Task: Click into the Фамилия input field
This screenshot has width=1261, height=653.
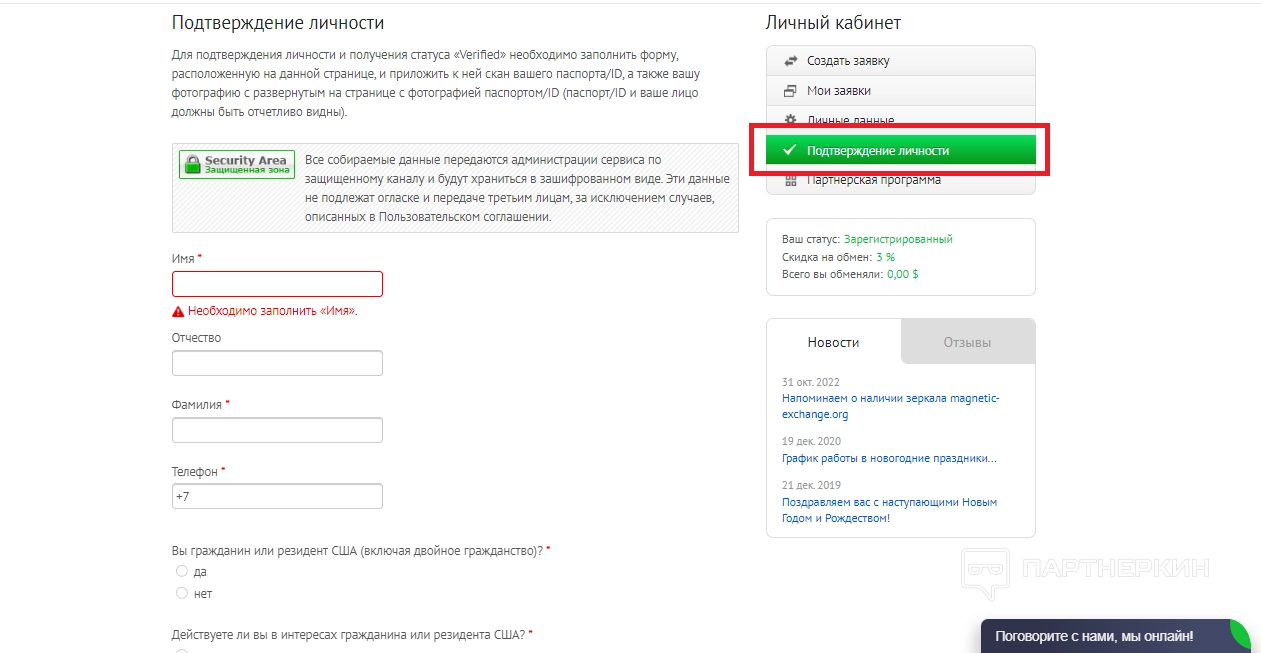Action: 277,430
